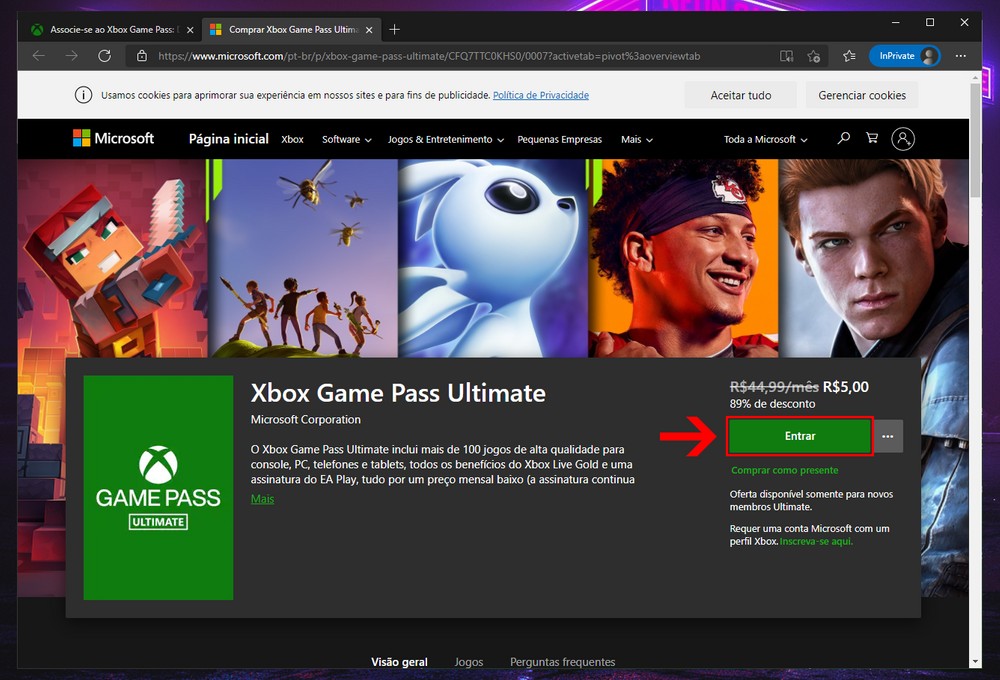Click the browser forward arrow
Viewport: 1000px width, 680px height.
point(71,56)
